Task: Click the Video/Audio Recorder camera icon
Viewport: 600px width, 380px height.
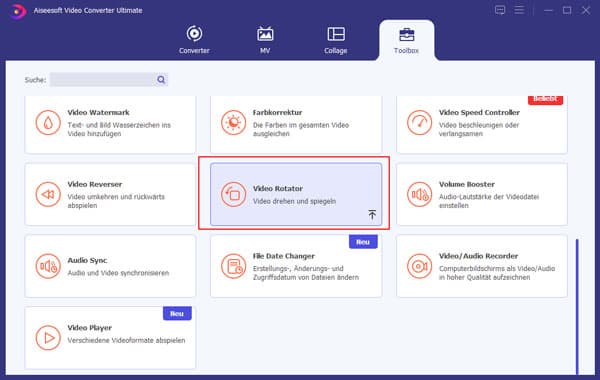Action: 419,266
